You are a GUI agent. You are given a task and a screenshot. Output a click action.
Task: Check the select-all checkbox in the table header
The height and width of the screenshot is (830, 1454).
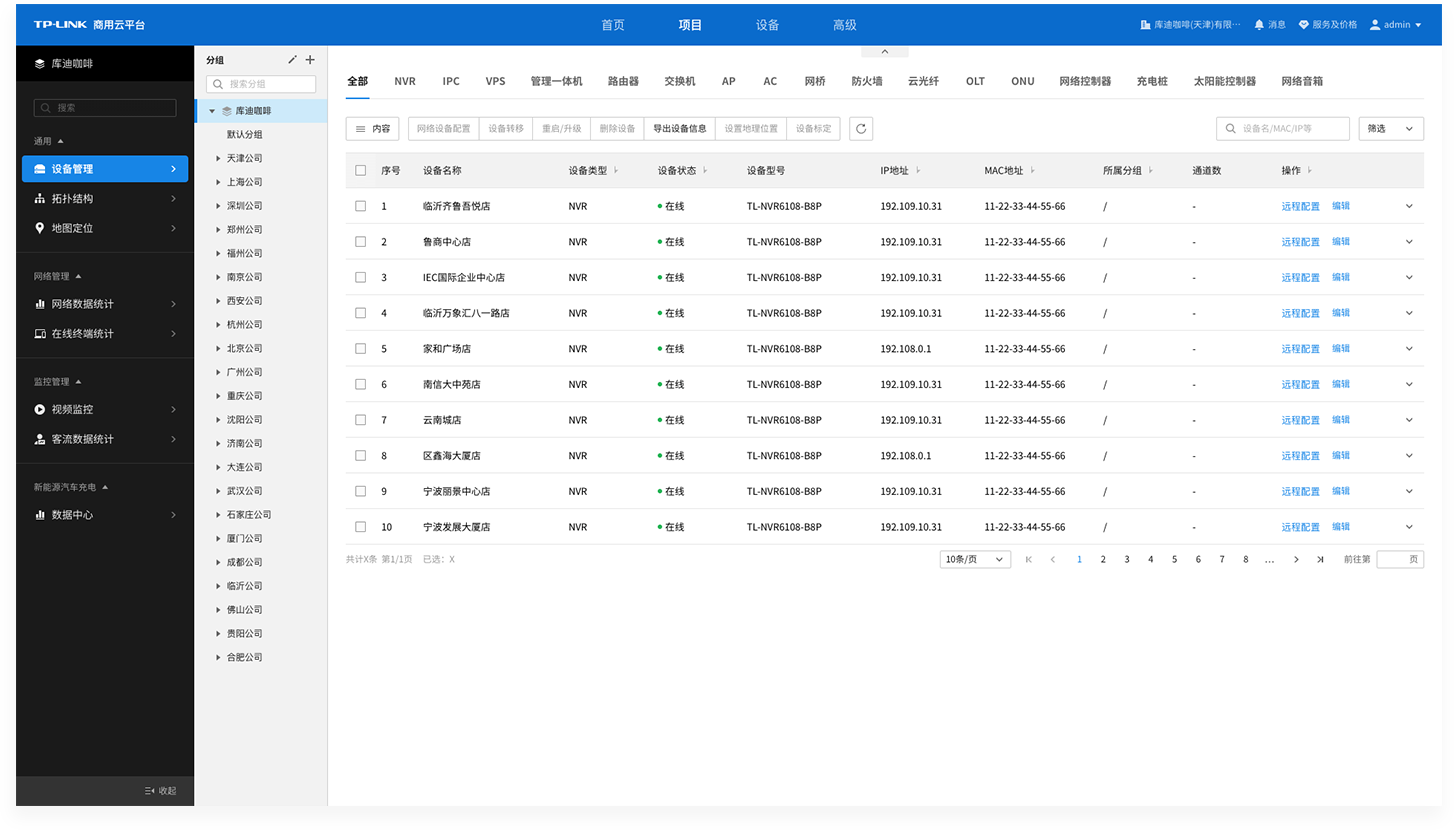coord(360,170)
